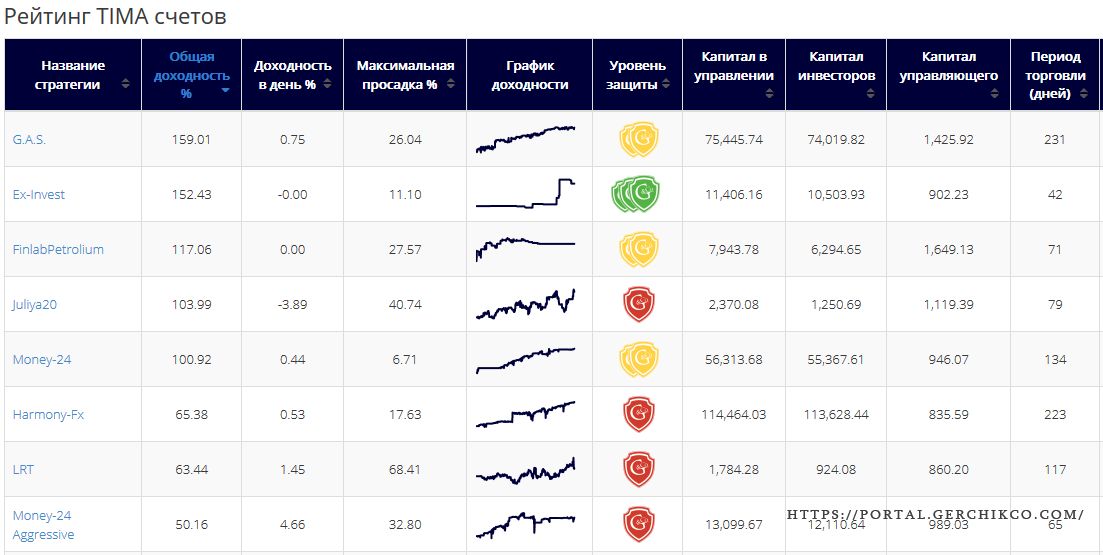1103x555 pixels.
Task: Click the red shield icon for Harmony-Fx
Action: pyautogui.click(x=637, y=414)
